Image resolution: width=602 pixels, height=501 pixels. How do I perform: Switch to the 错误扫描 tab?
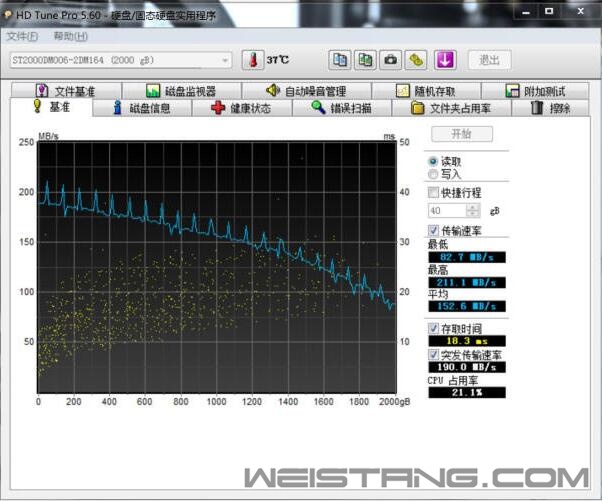coord(342,108)
